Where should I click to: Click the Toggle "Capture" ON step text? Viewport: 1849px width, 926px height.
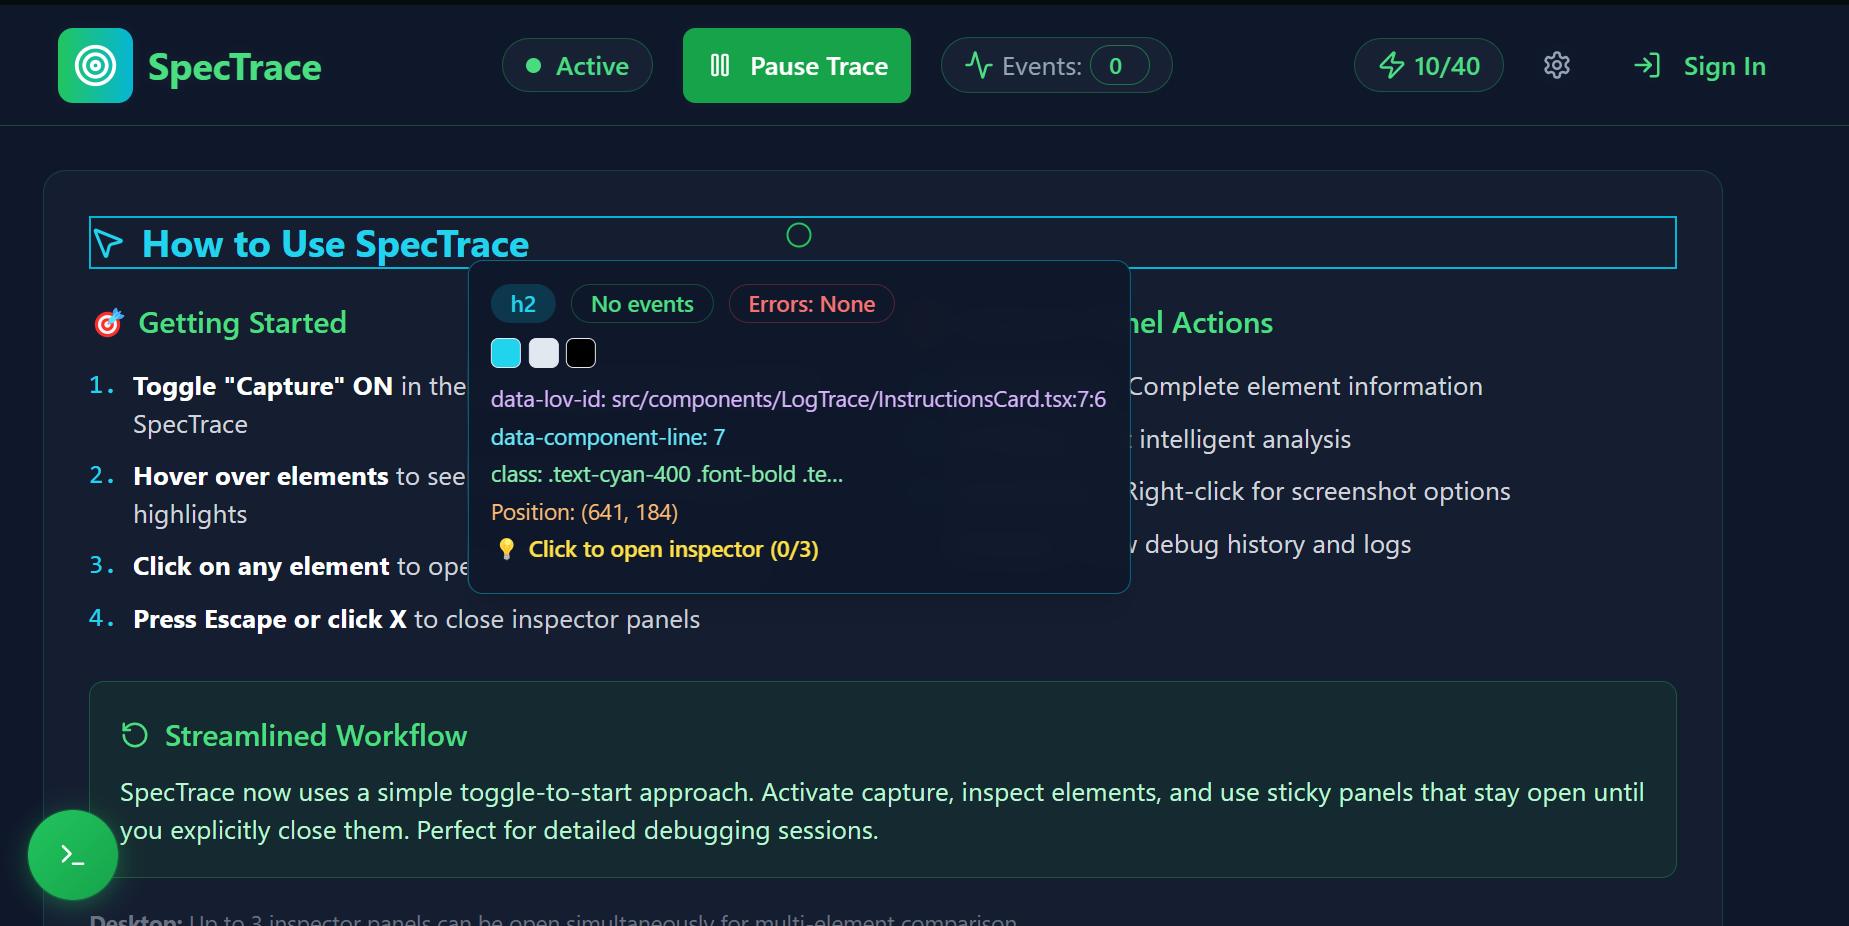click(x=299, y=405)
